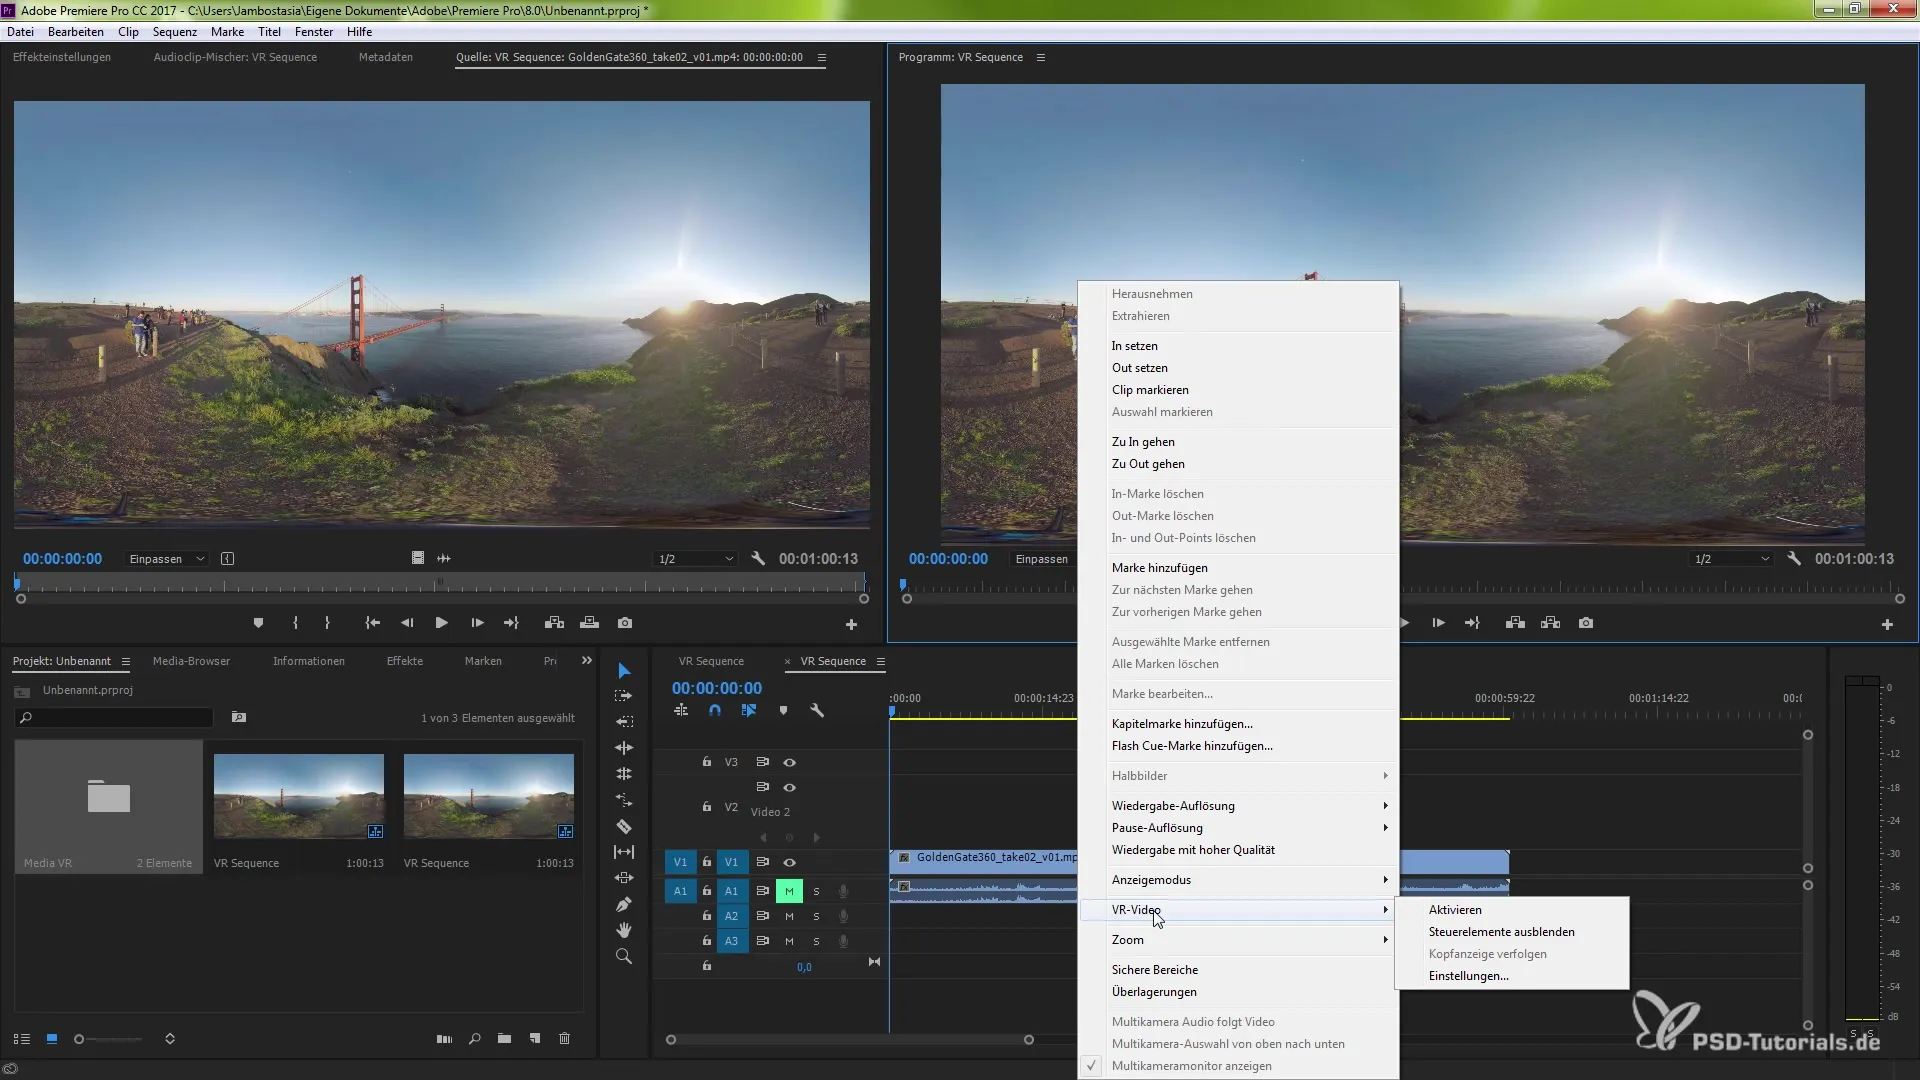Select the Slide tool
The height and width of the screenshot is (1080, 1920).
point(624,878)
